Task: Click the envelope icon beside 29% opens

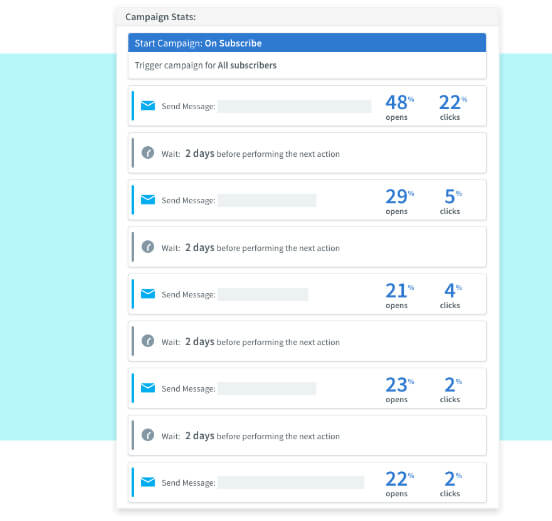Action: [148, 200]
